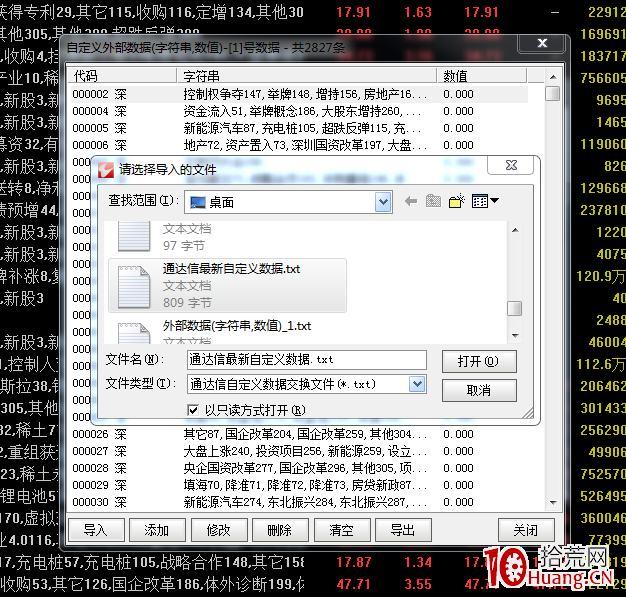Toggle 以只读方式打开 checkbox
The image size is (626, 597).
(193, 410)
